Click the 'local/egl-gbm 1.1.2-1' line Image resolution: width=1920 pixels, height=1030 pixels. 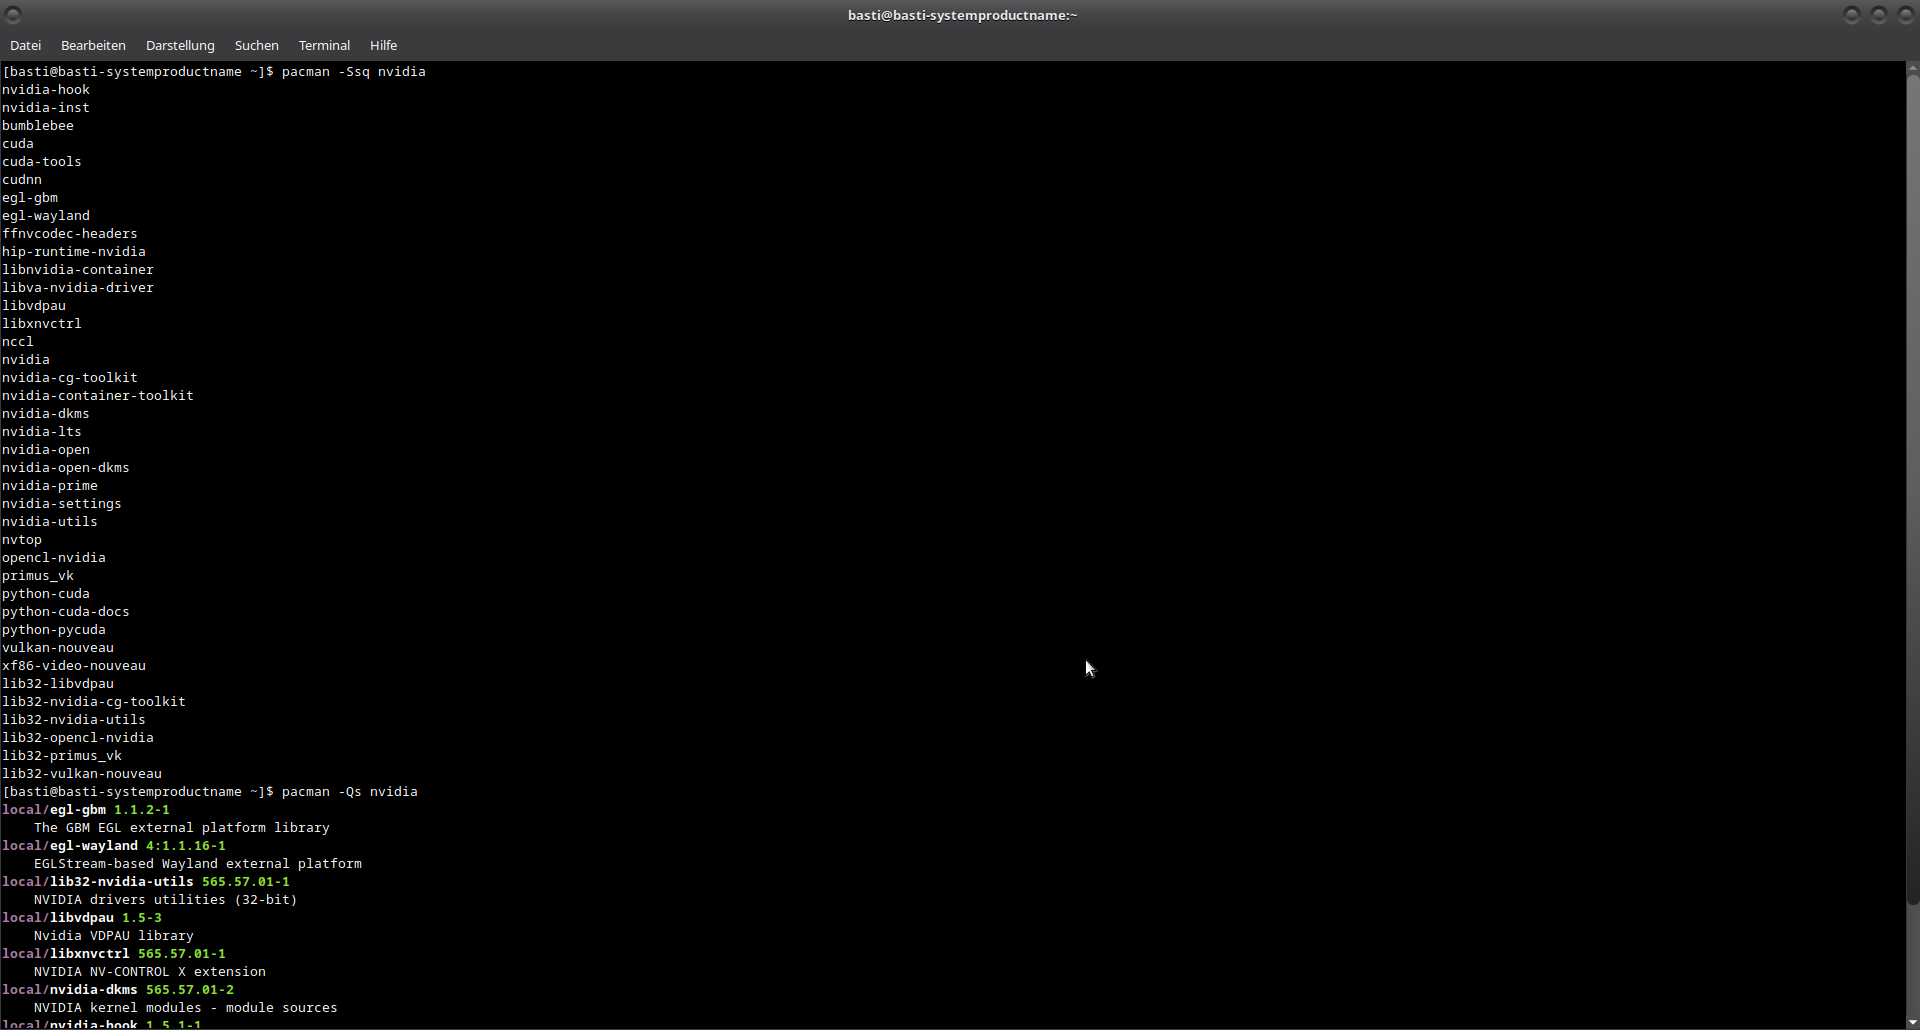click(86, 810)
